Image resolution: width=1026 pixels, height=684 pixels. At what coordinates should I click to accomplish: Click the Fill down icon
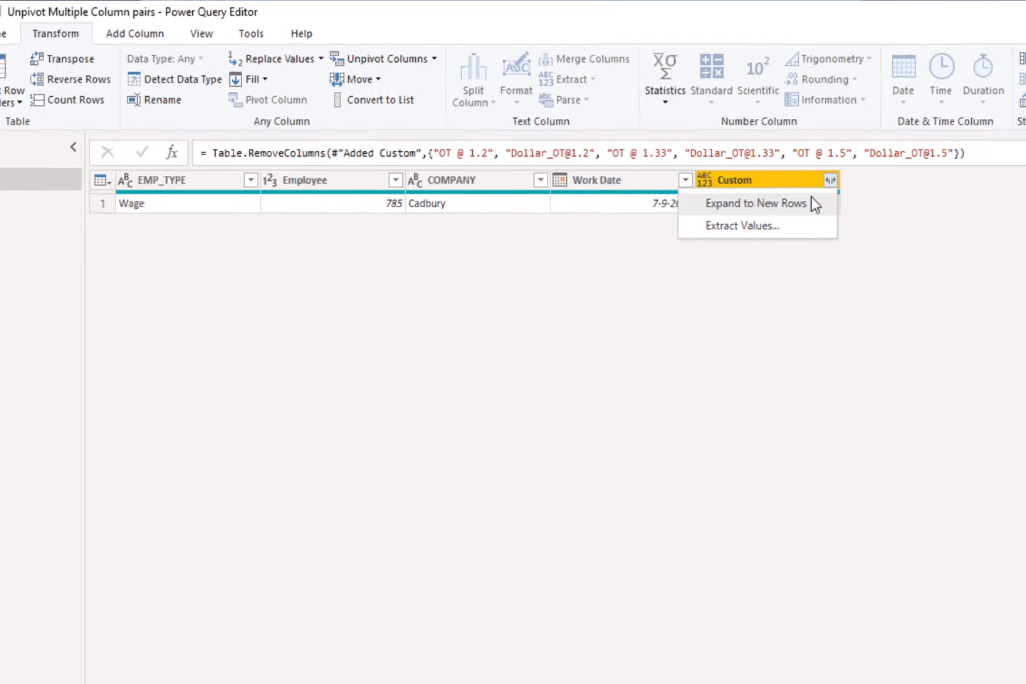[236, 79]
